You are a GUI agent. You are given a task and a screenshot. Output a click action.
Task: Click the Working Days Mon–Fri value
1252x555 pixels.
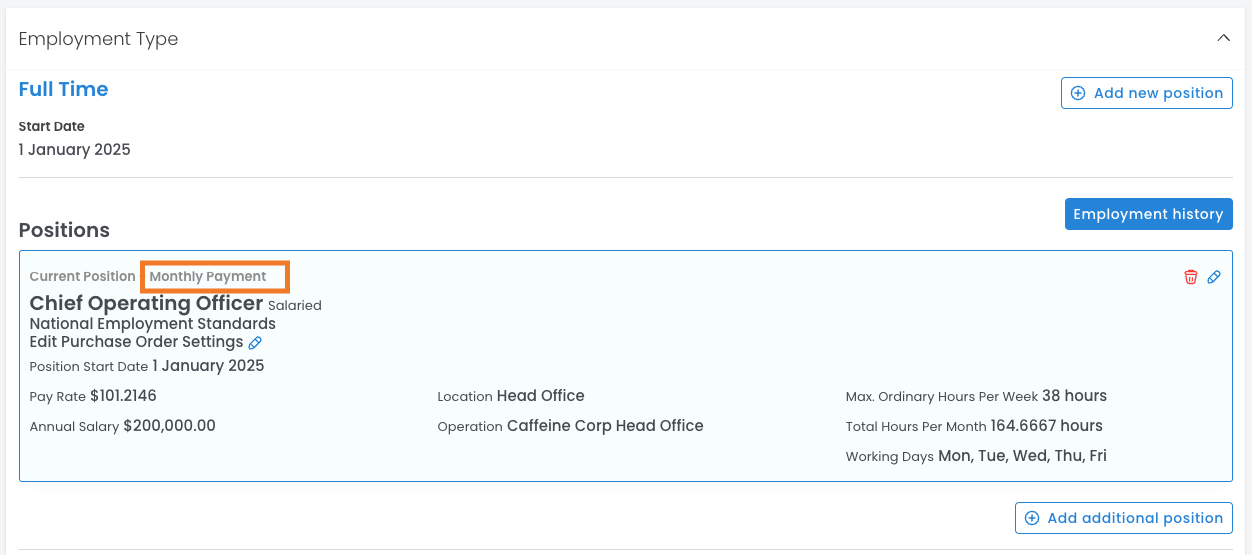(1022, 456)
